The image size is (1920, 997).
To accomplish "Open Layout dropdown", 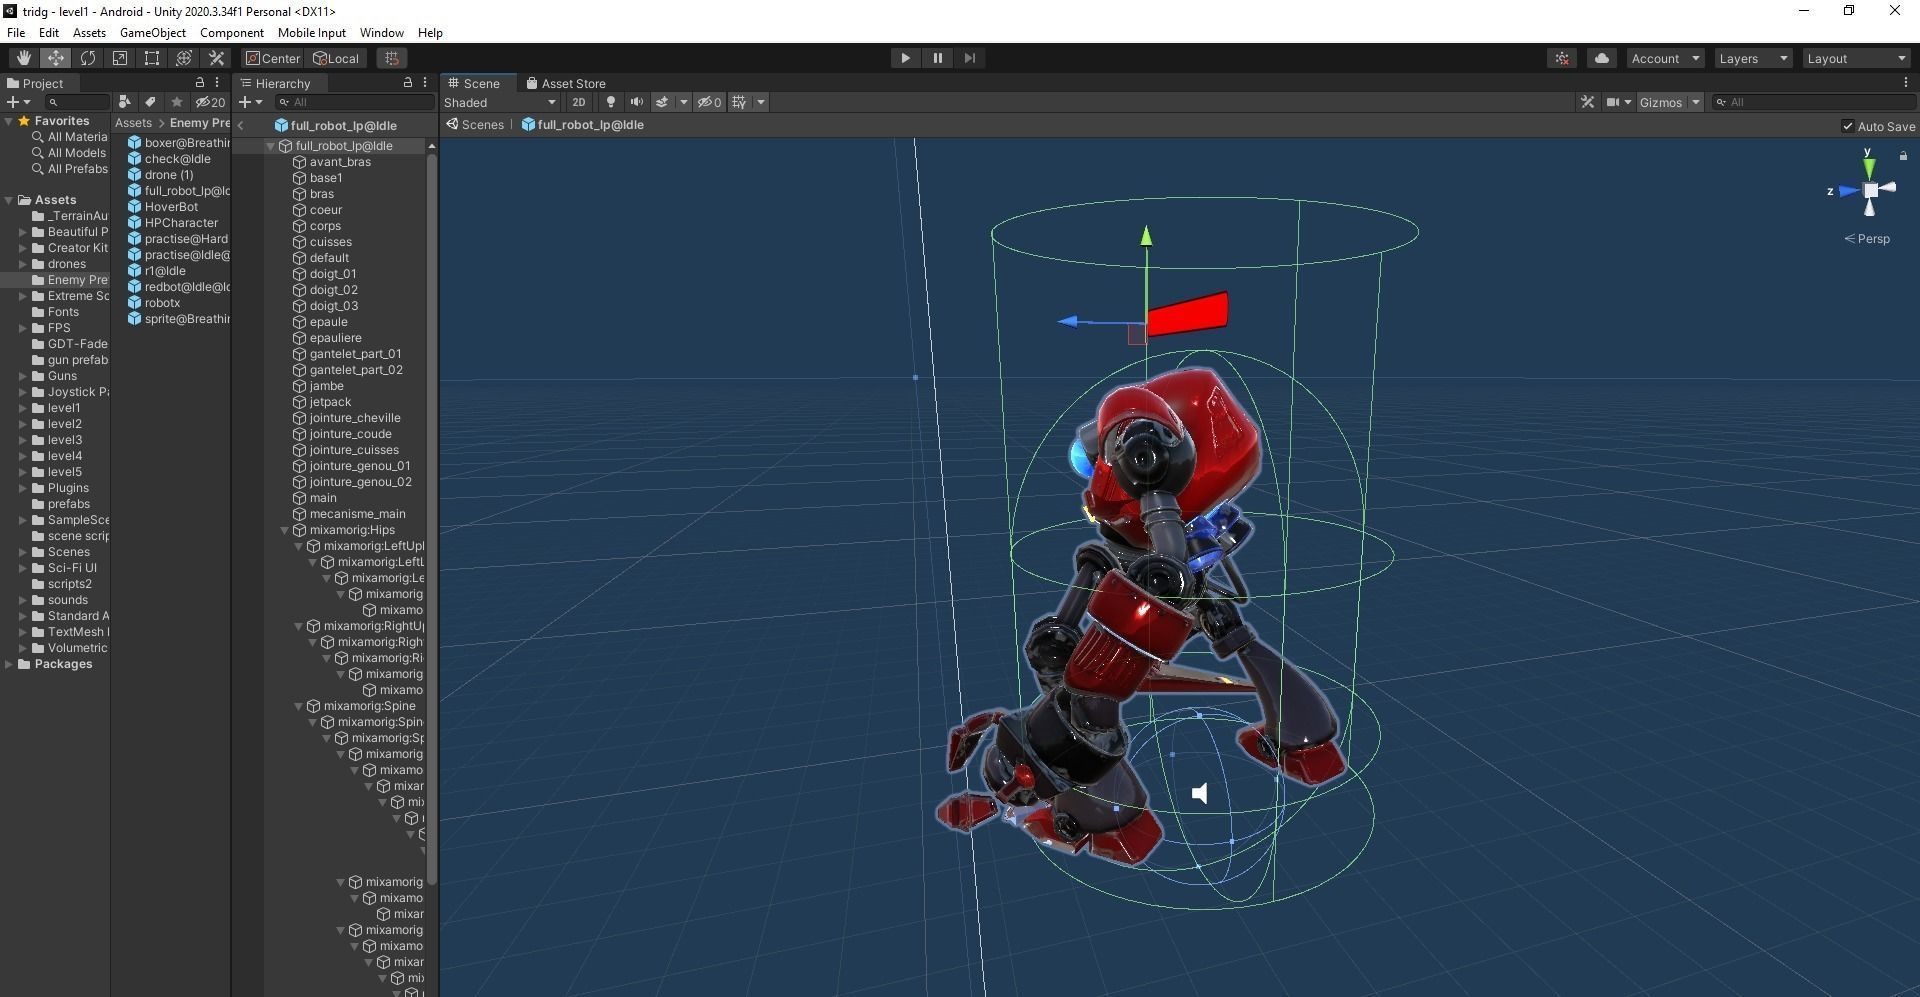I will pyautogui.click(x=1857, y=58).
